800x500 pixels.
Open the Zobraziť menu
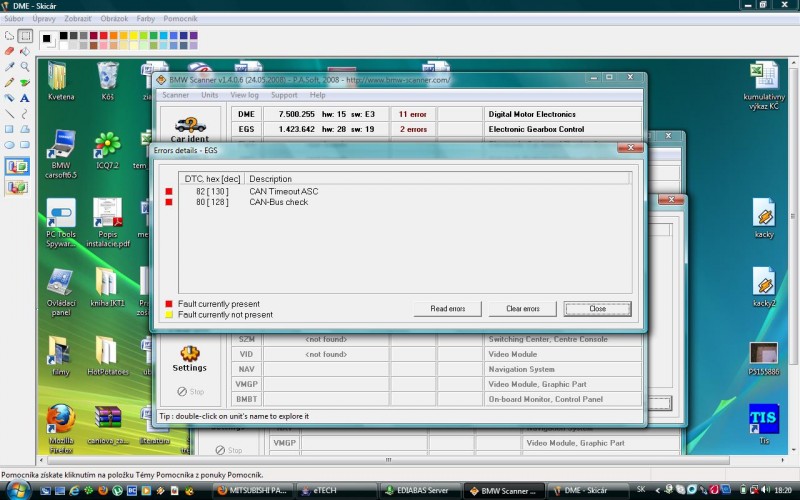(x=78, y=18)
